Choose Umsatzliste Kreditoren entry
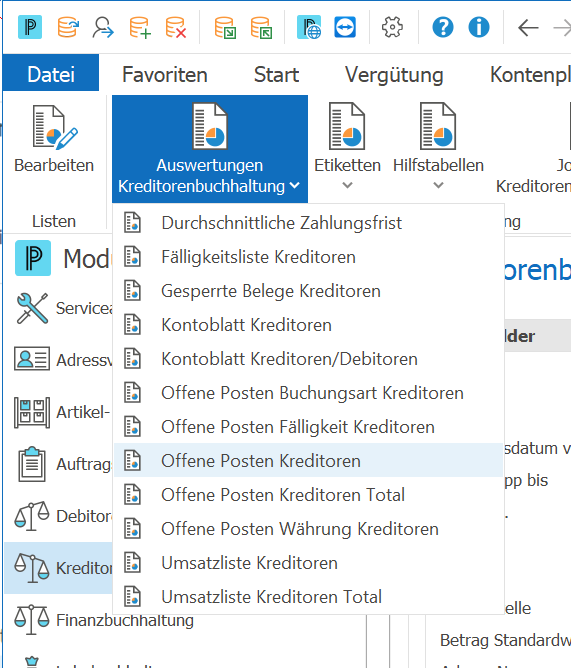Image resolution: width=571 pixels, height=668 pixels. pyautogui.click(x=309, y=563)
